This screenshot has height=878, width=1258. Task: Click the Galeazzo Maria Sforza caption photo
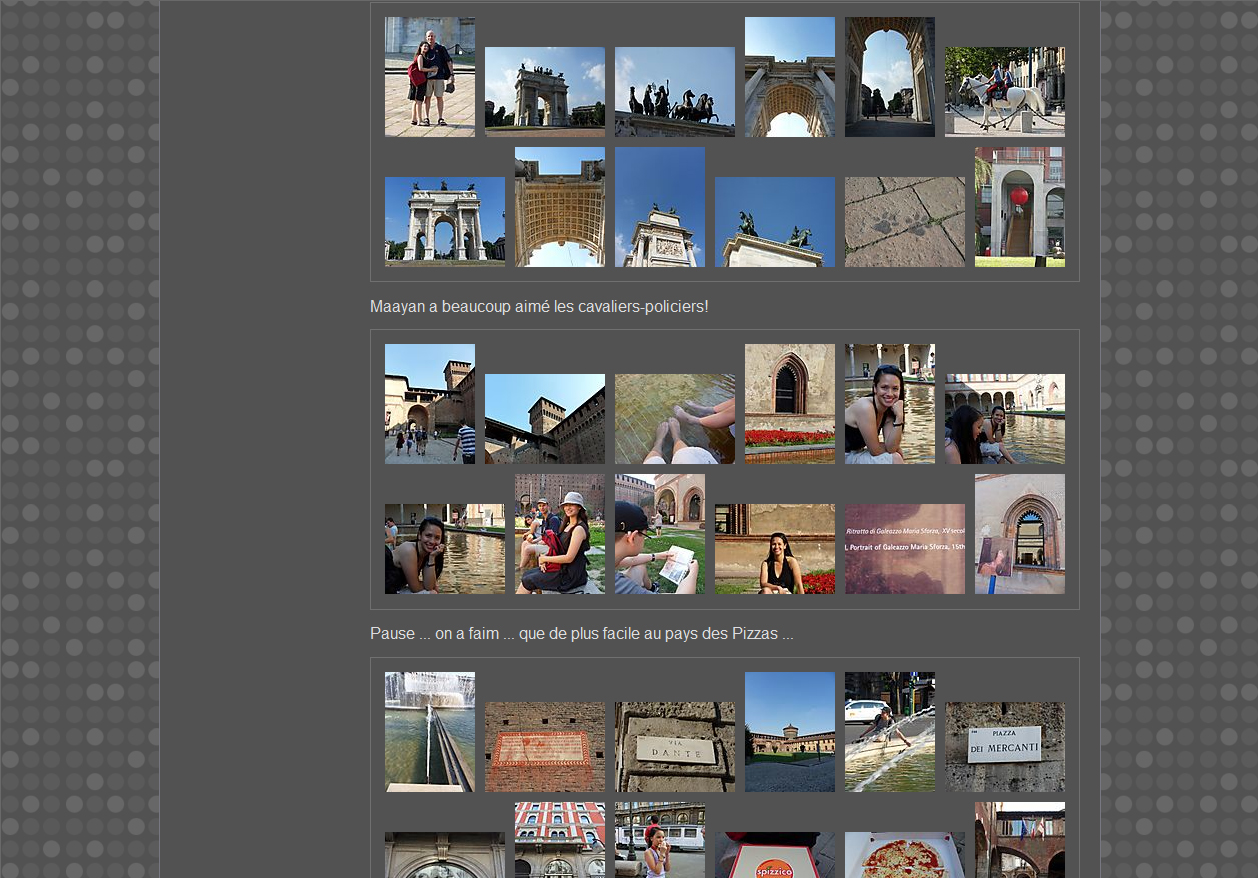[904, 549]
